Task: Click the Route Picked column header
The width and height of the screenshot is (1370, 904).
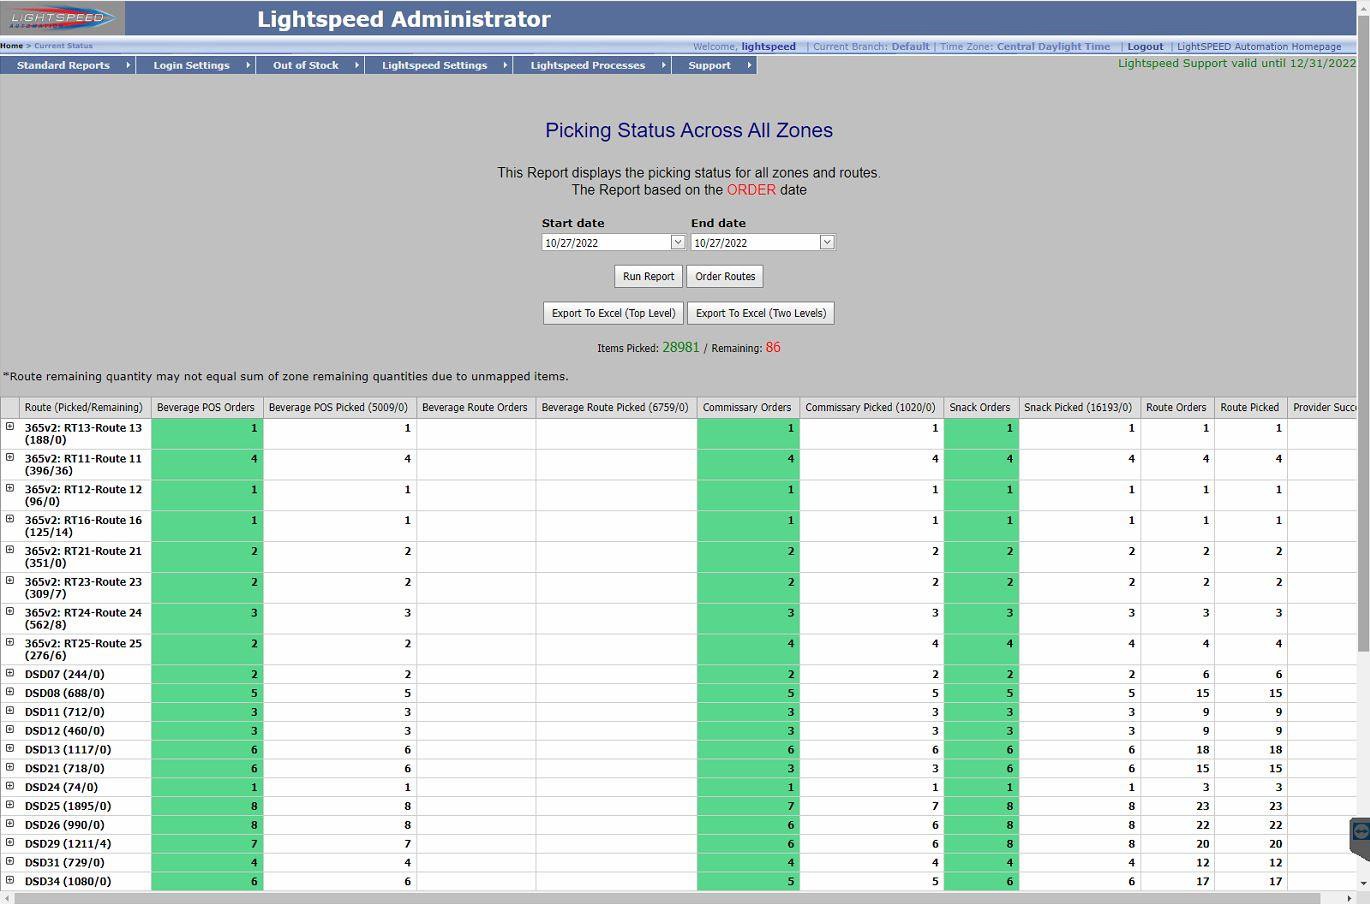Action: (1250, 407)
